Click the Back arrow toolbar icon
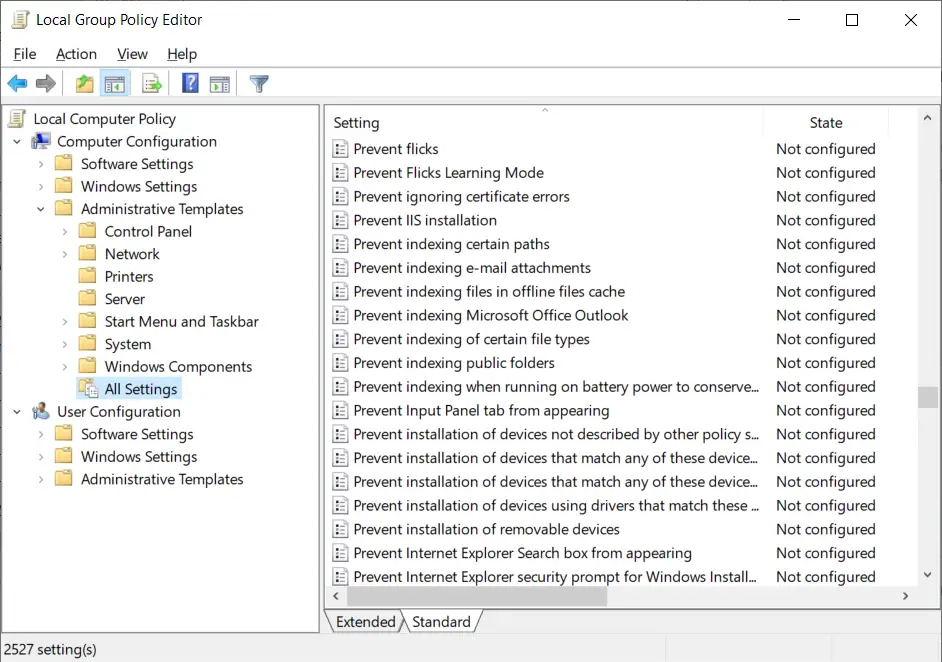The image size is (942, 662). tap(17, 84)
